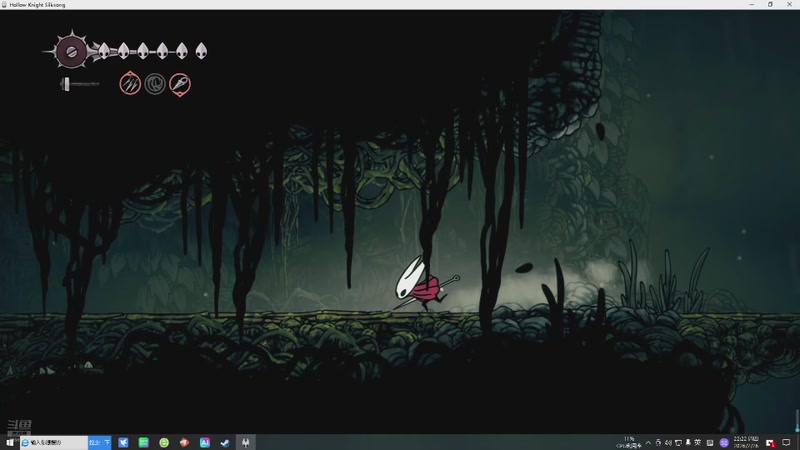The image size is (800, 450).
Task: Open the green circular browser on the taskbar
Action: 164,442
